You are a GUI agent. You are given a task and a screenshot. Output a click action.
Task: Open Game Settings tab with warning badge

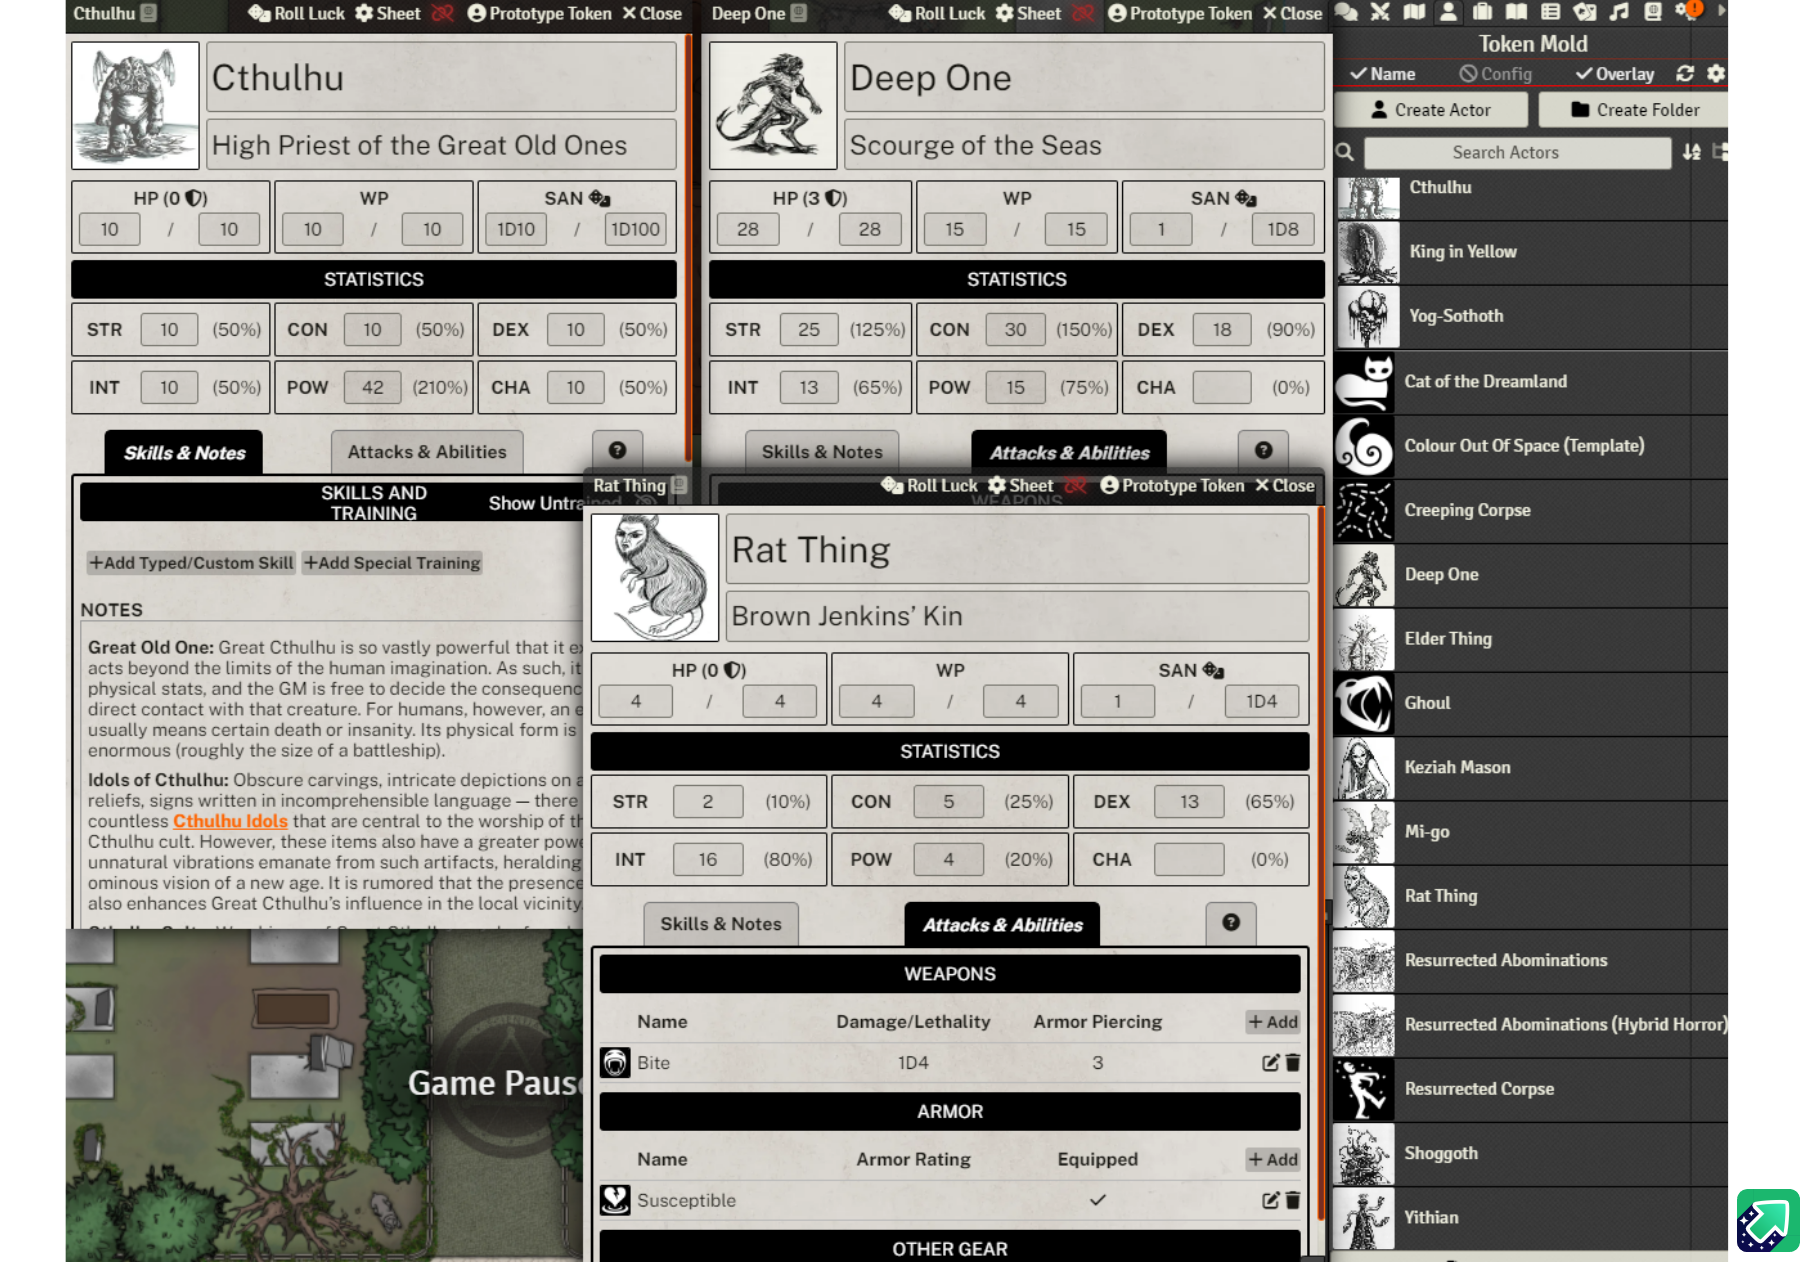point(1688,11)
